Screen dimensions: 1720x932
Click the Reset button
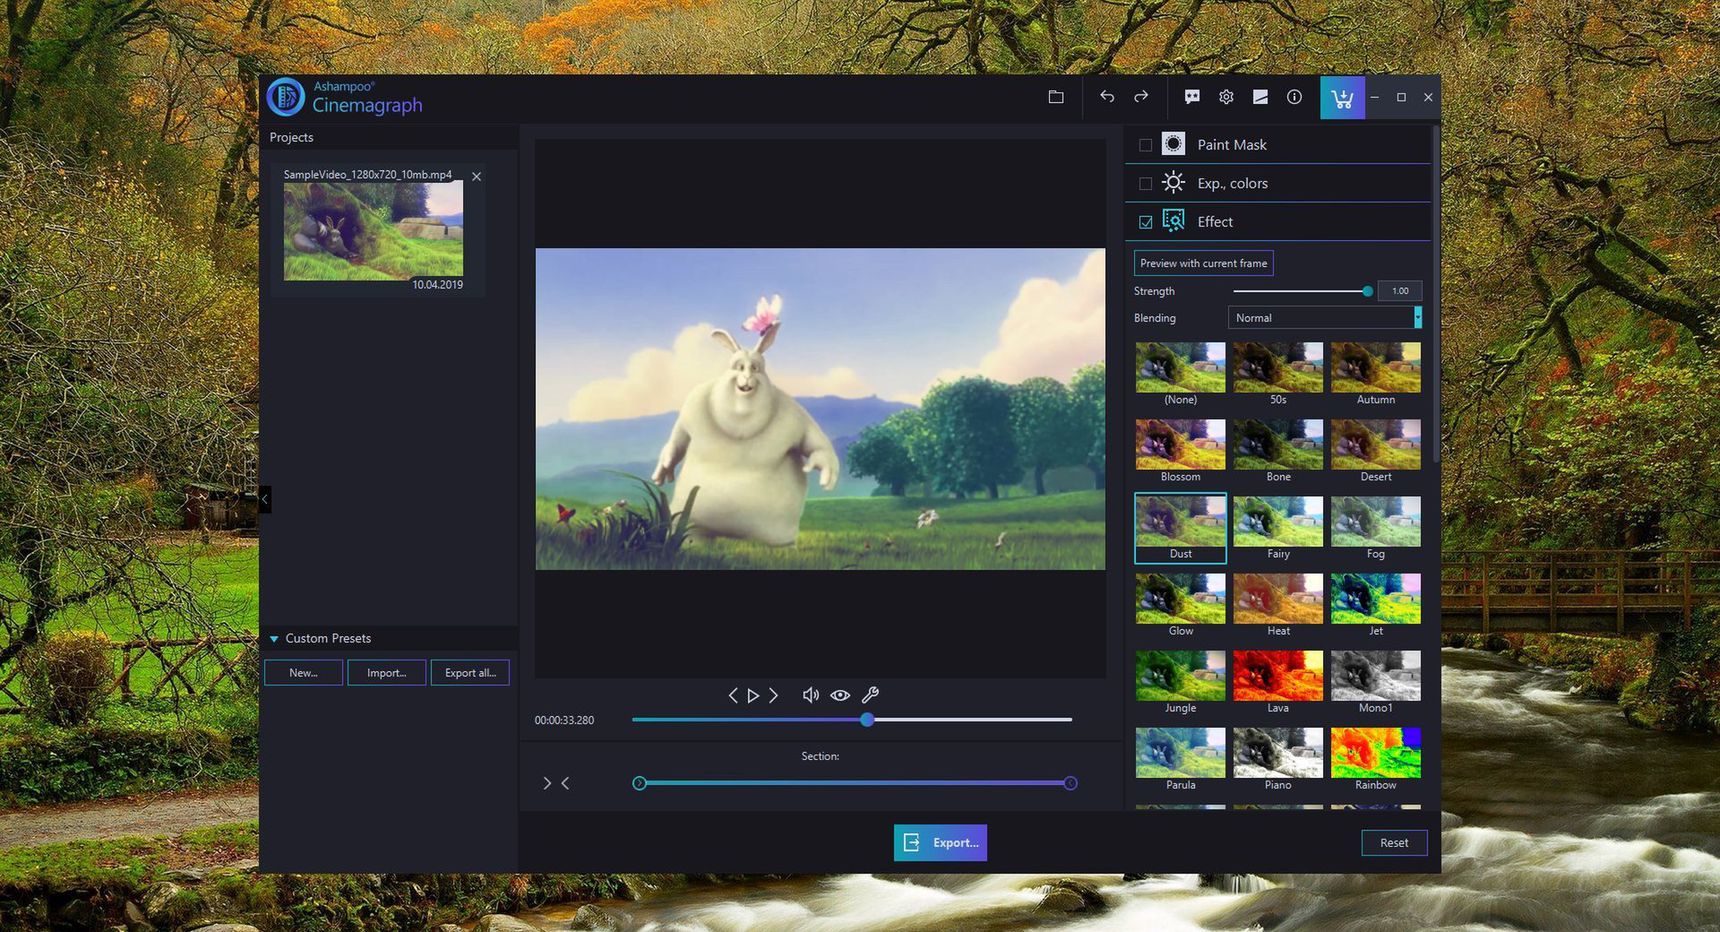(1394, 843)
